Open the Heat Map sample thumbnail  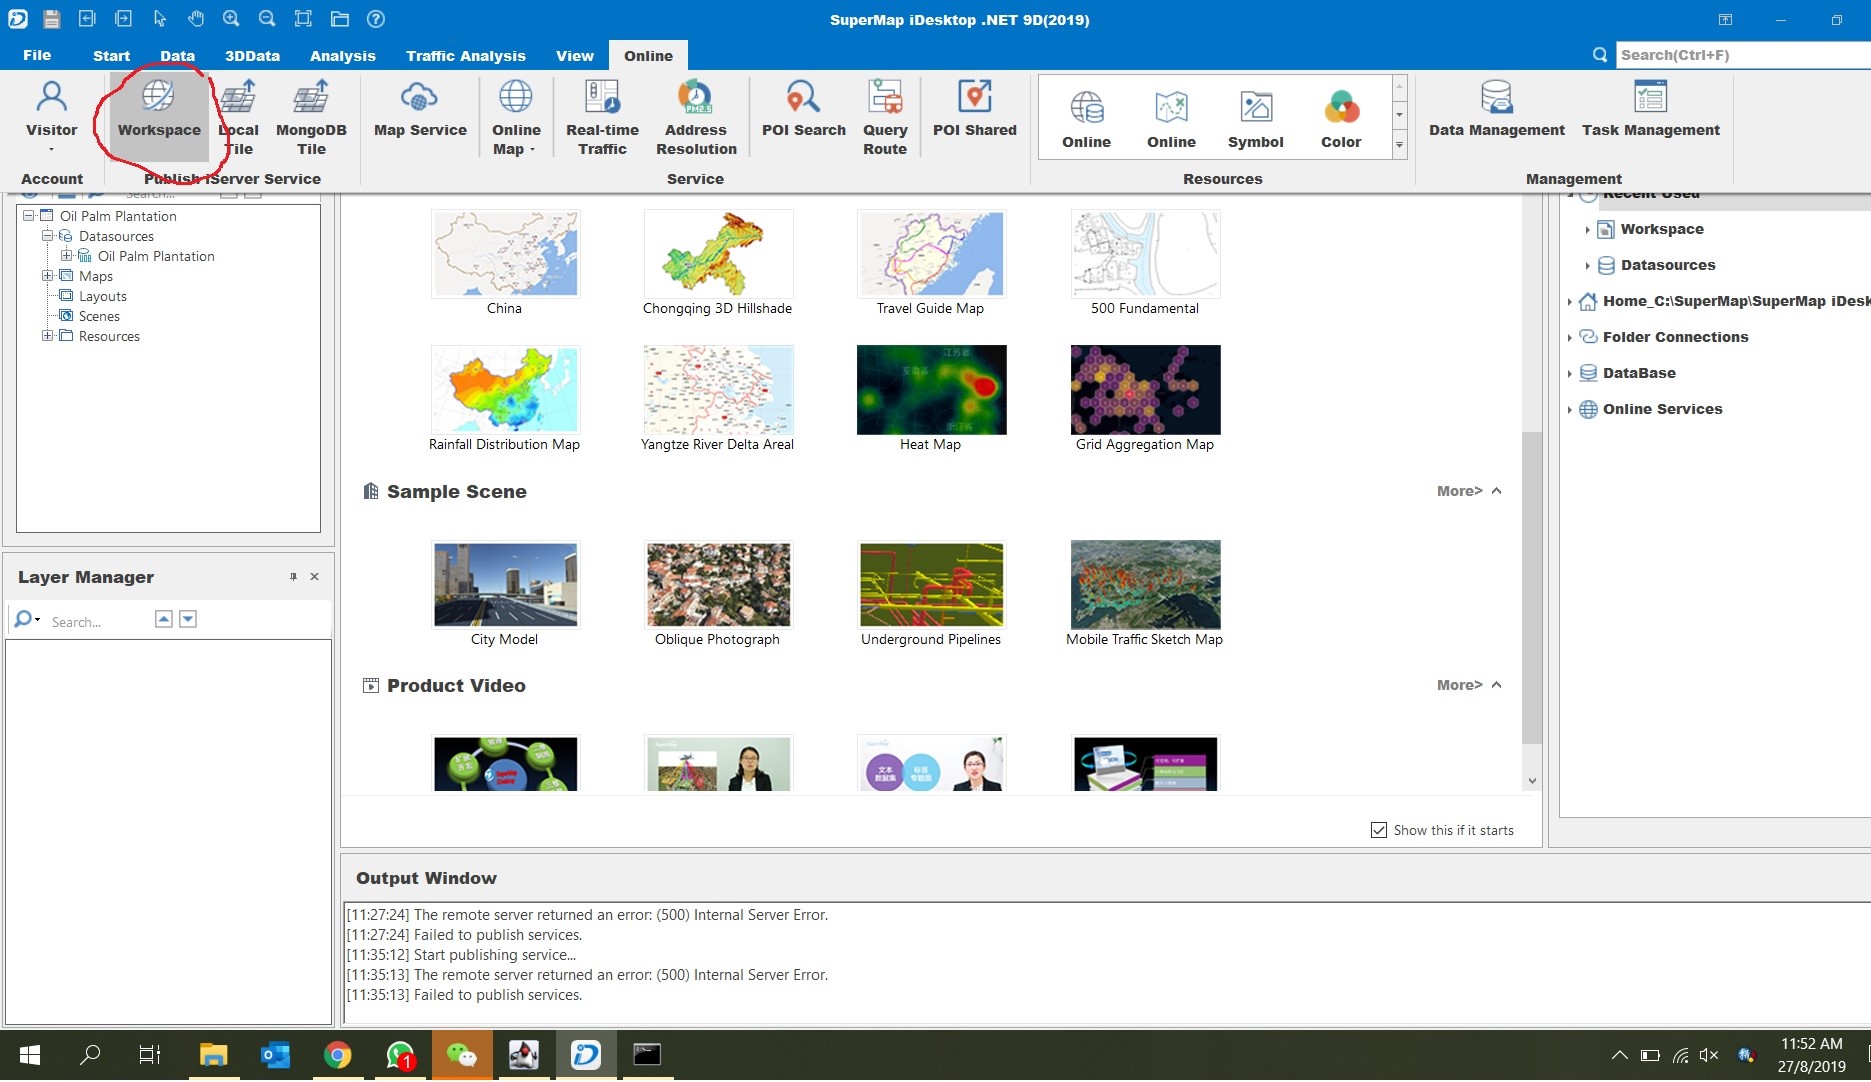(x=931, y=390)
